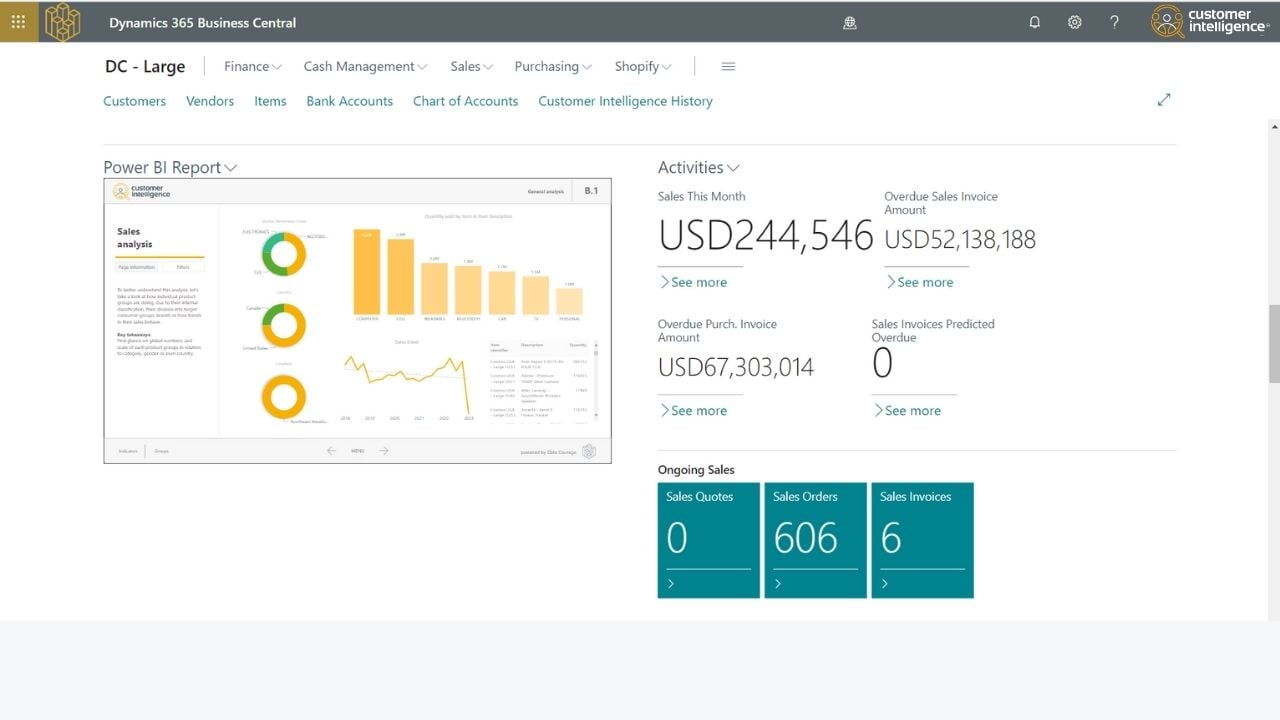Open the Activities dropdown chevron
The width and height of the screenshot is (1280, 720).
pos(734,168)
